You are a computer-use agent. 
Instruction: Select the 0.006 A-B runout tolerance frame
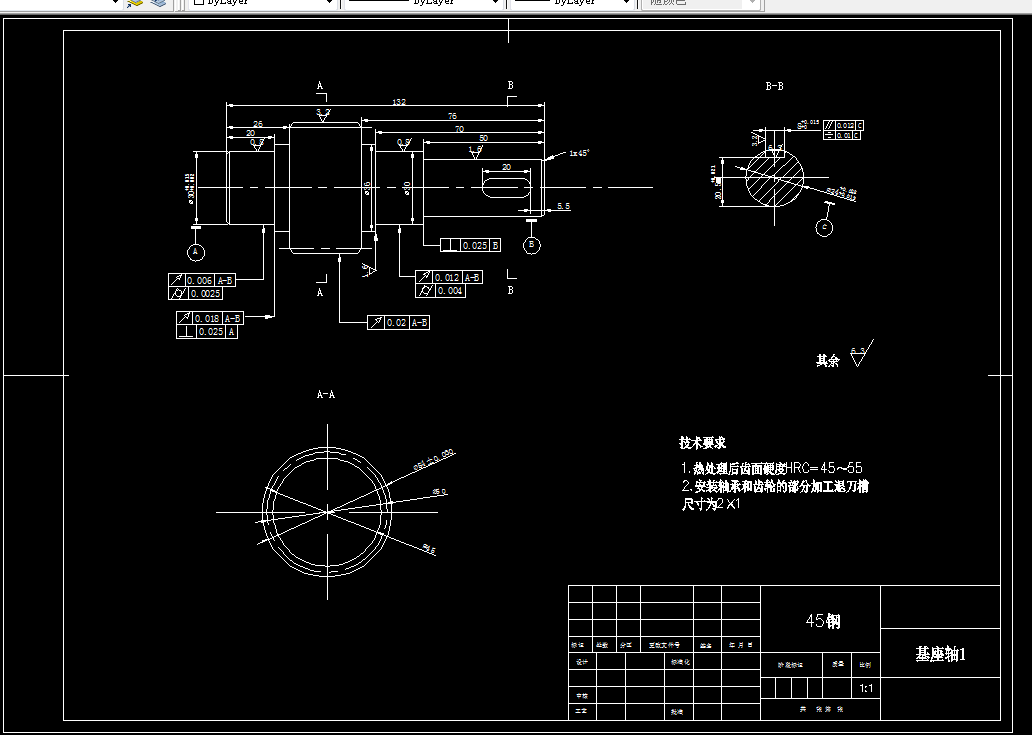(201, 280)
